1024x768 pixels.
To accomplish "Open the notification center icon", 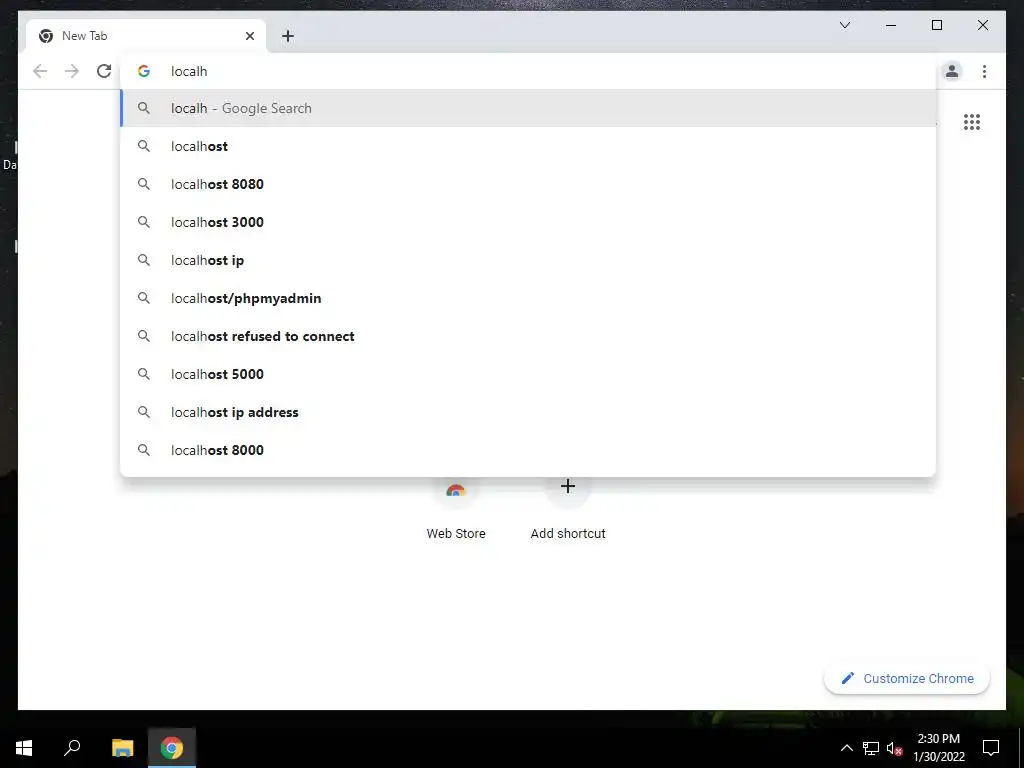I will tap(991, 748).
